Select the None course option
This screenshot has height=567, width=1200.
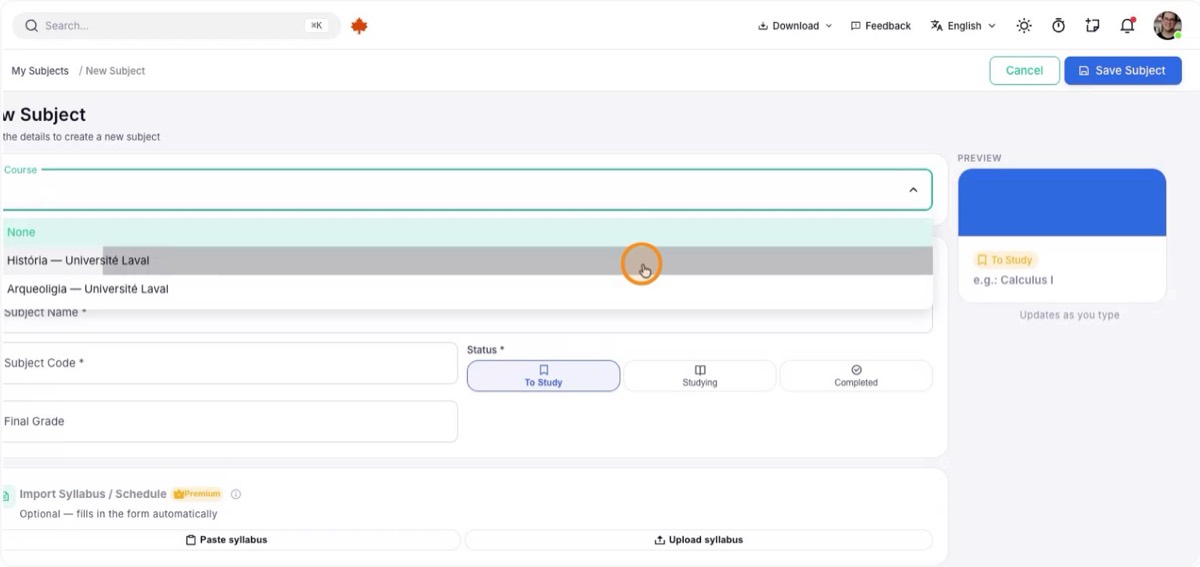point(467,232)
